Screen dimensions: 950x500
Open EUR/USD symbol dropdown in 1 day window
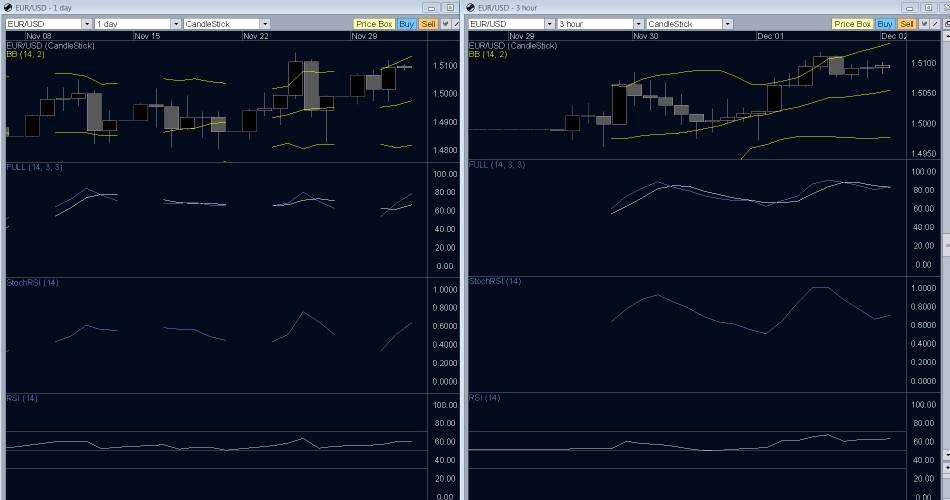tap(87, 24)
